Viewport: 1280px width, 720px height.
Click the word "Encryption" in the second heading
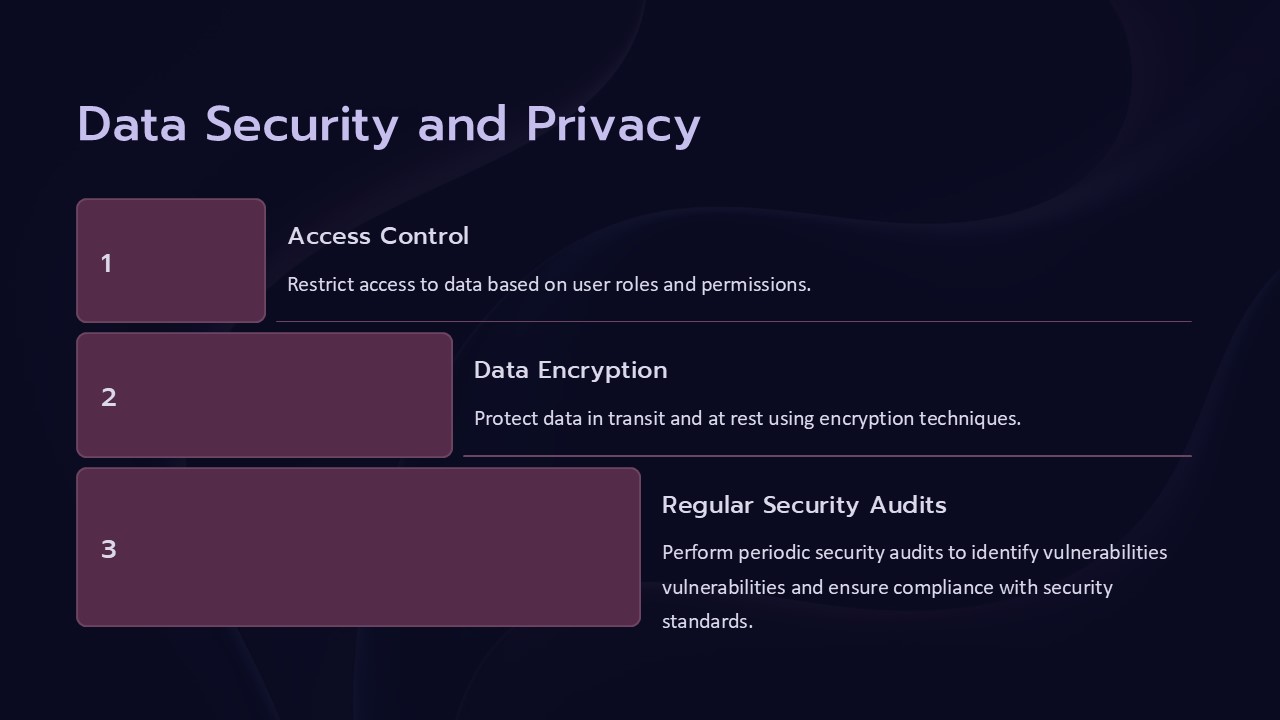point(603,370)
